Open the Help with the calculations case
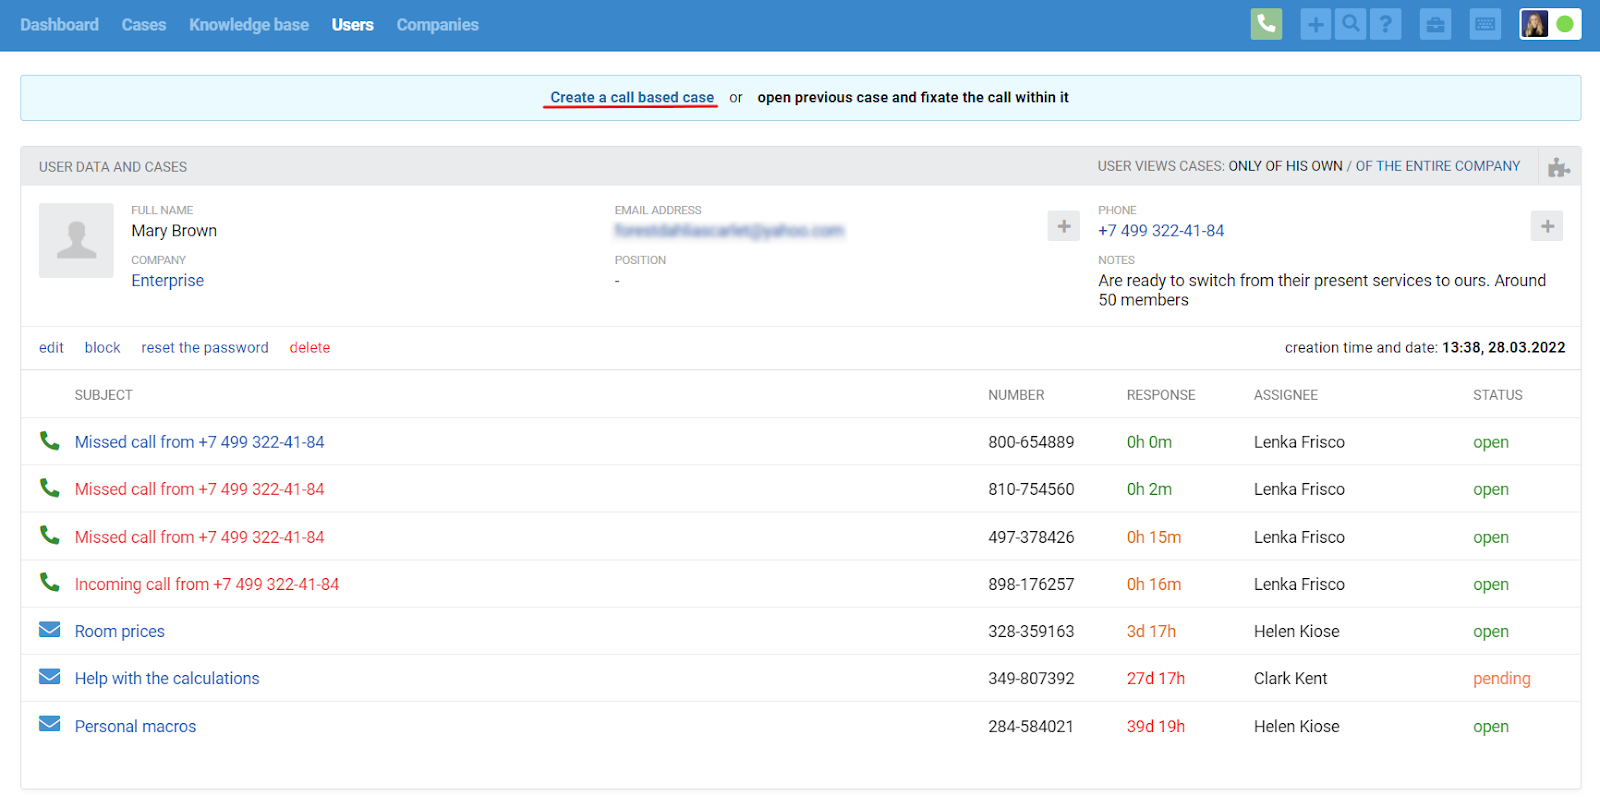This screenshot has height=807, width=1600. coord(167,678)
